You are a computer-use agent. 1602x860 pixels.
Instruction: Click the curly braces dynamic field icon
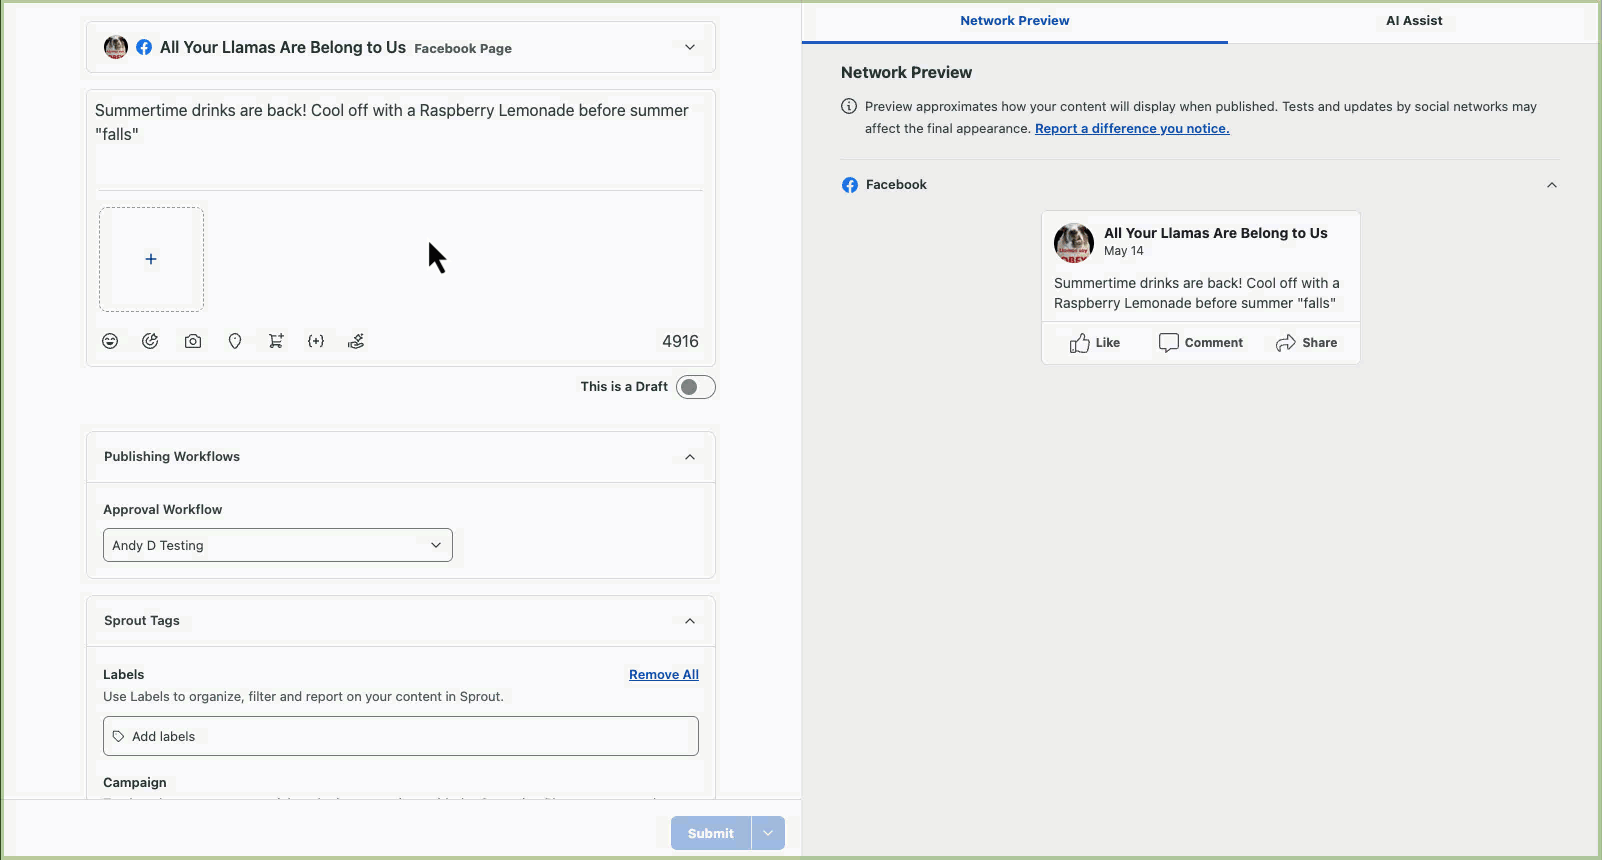(x=316, y=341)
